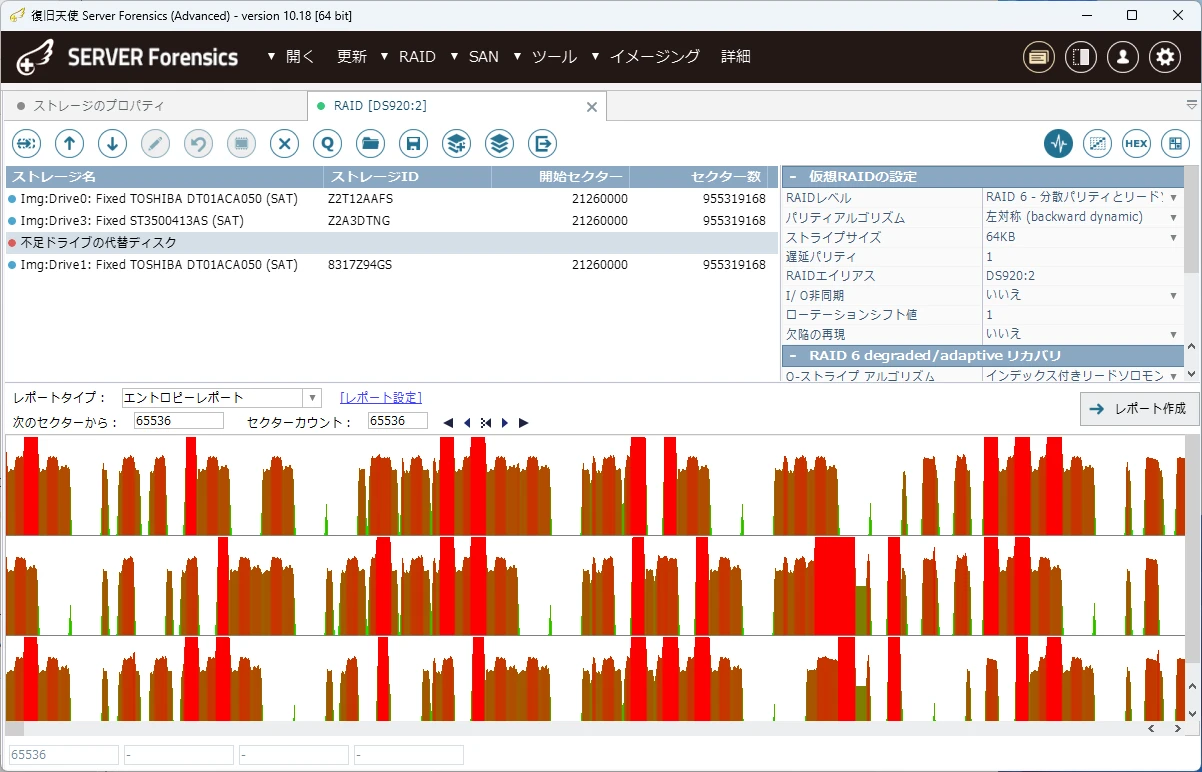The image size is (1202, 772).
Task: Open the checkered map view icon
Action: pyautogui.click(x=1098, y=144)
